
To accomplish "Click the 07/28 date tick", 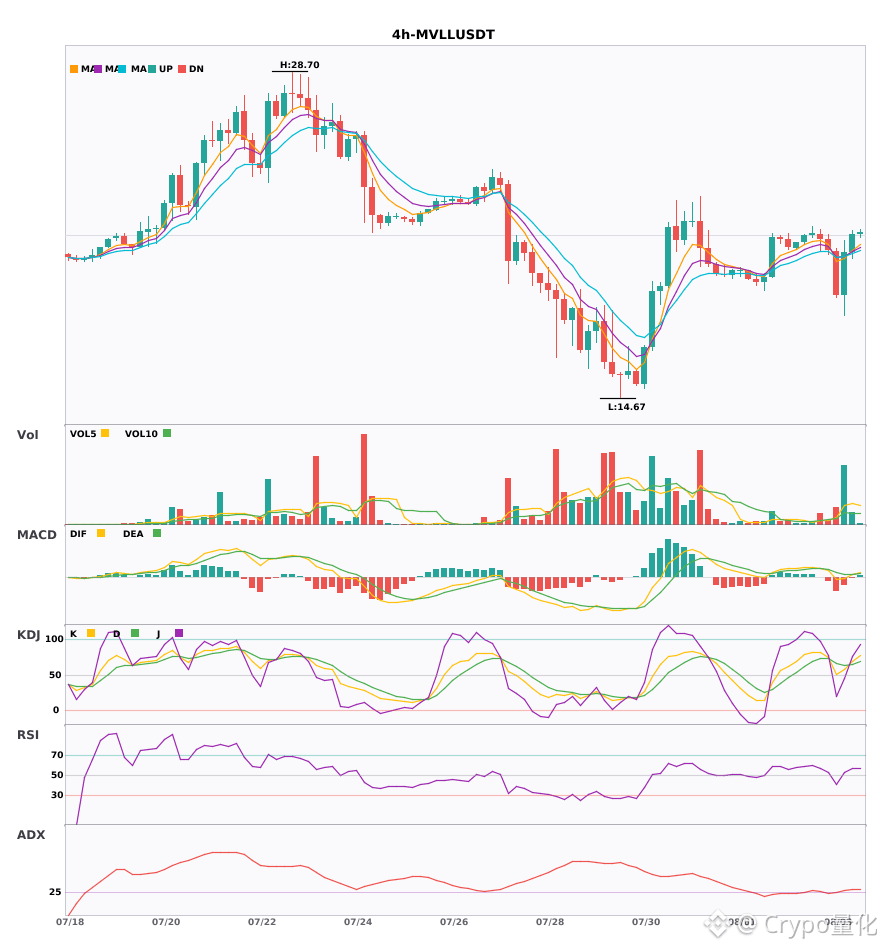I will (x=550, y=922).
